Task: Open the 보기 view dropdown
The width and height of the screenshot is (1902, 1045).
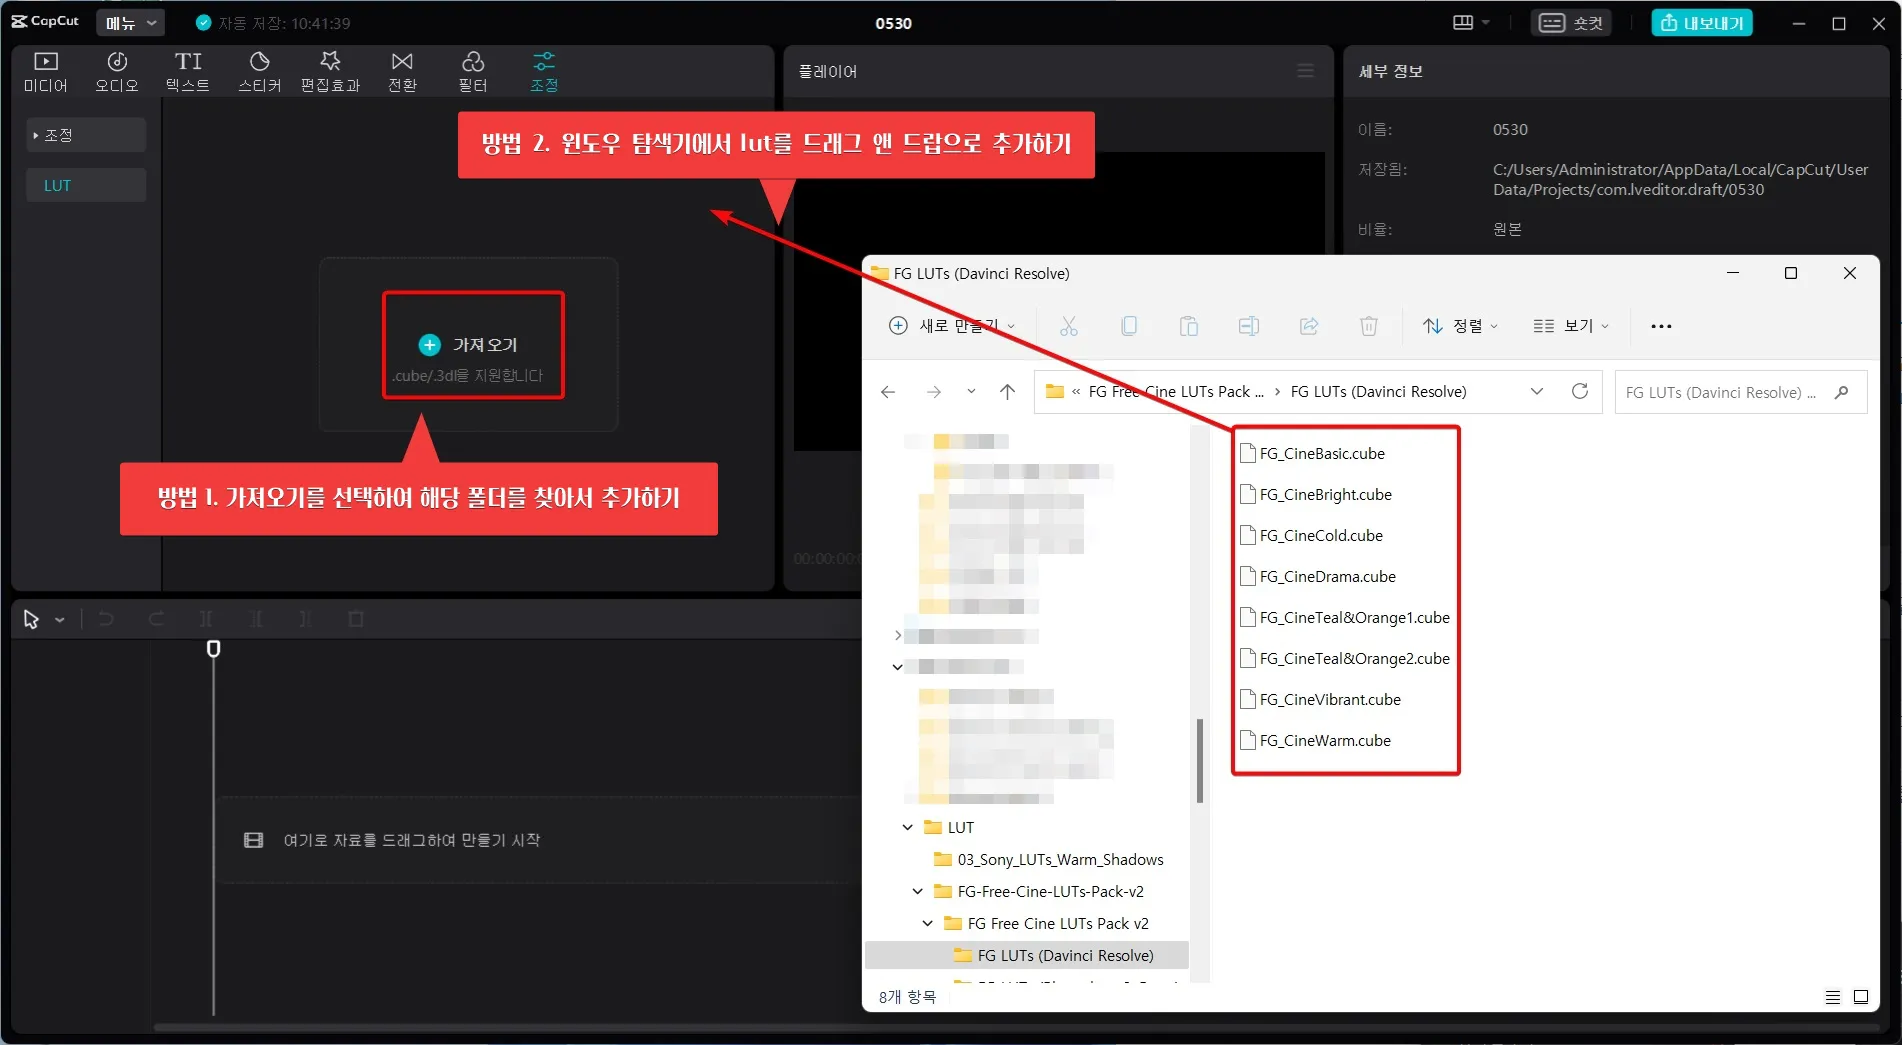Action: coord(1571,326)
